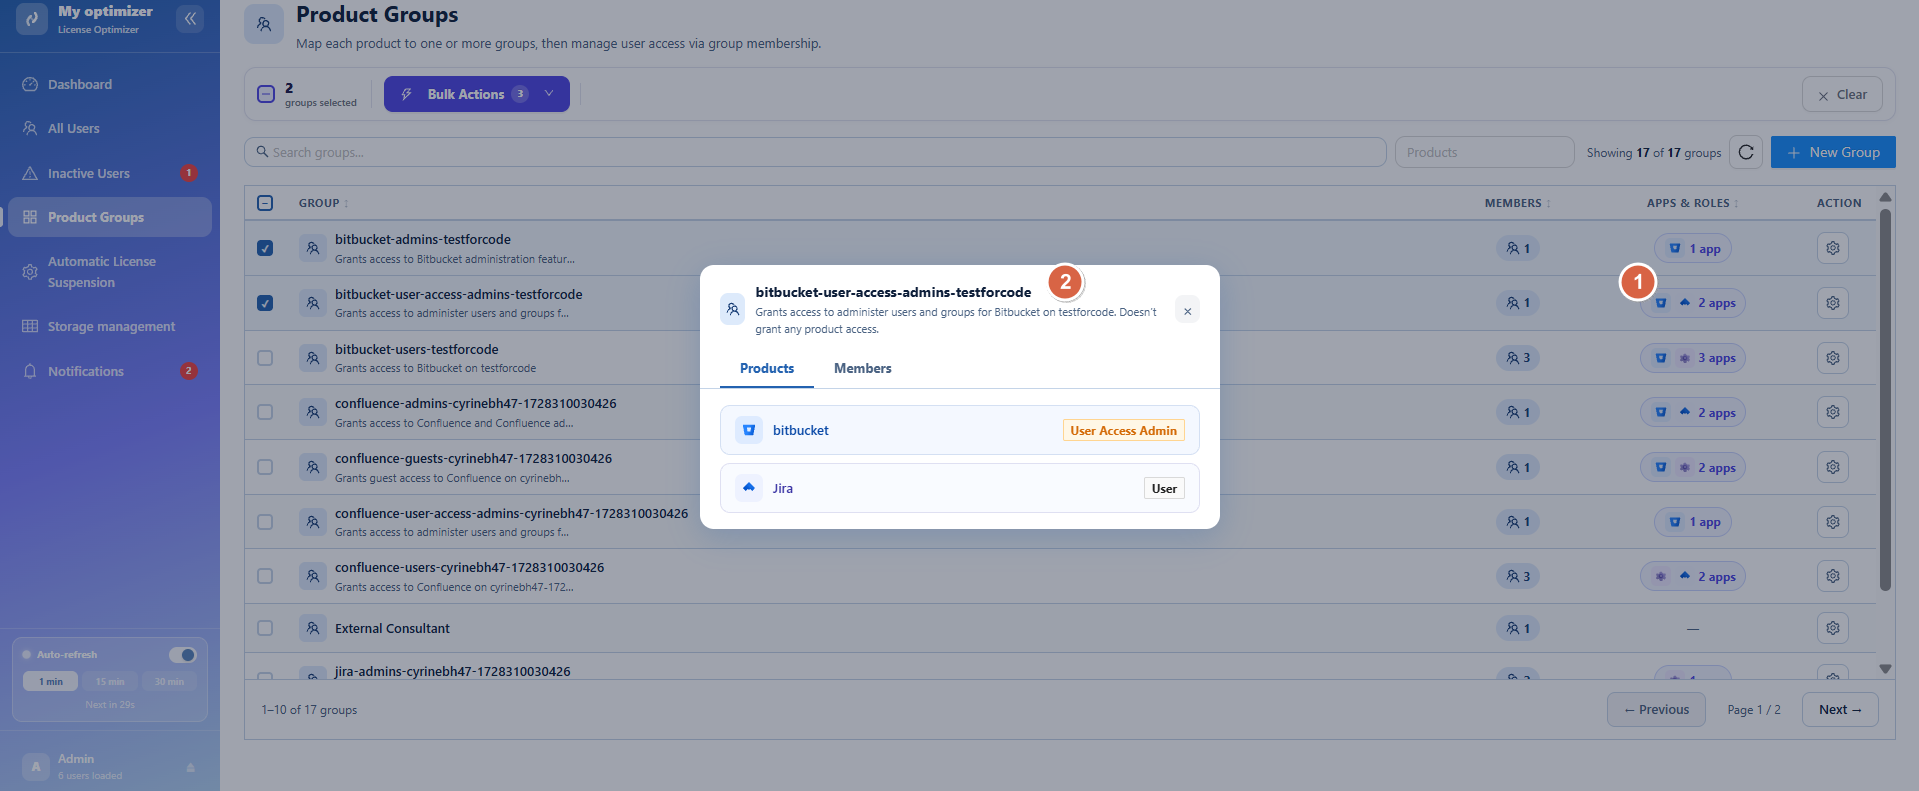Viewport: 1919px width, 791px height.
Task: Check confluence-guests-cyrinebh47 row checkbox
Action: (x=265, y=467)
